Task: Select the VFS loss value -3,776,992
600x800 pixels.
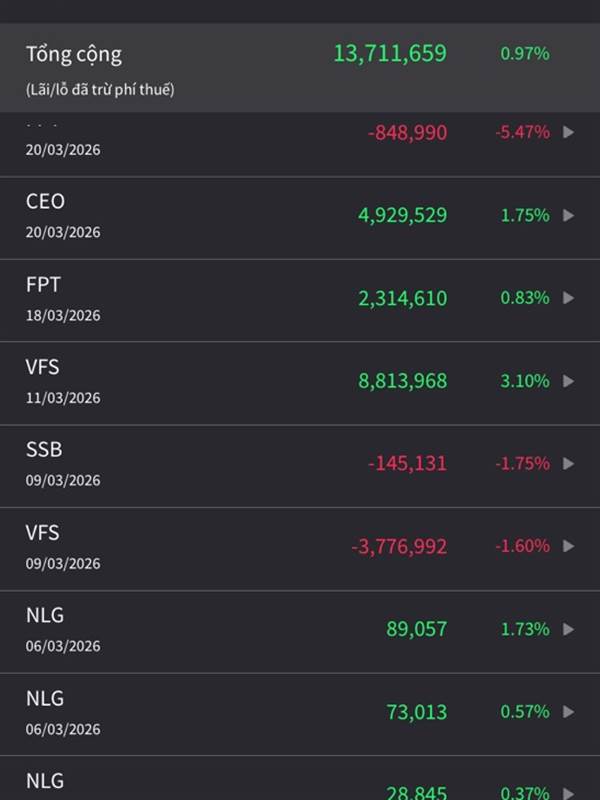Action: click(399, 546)
